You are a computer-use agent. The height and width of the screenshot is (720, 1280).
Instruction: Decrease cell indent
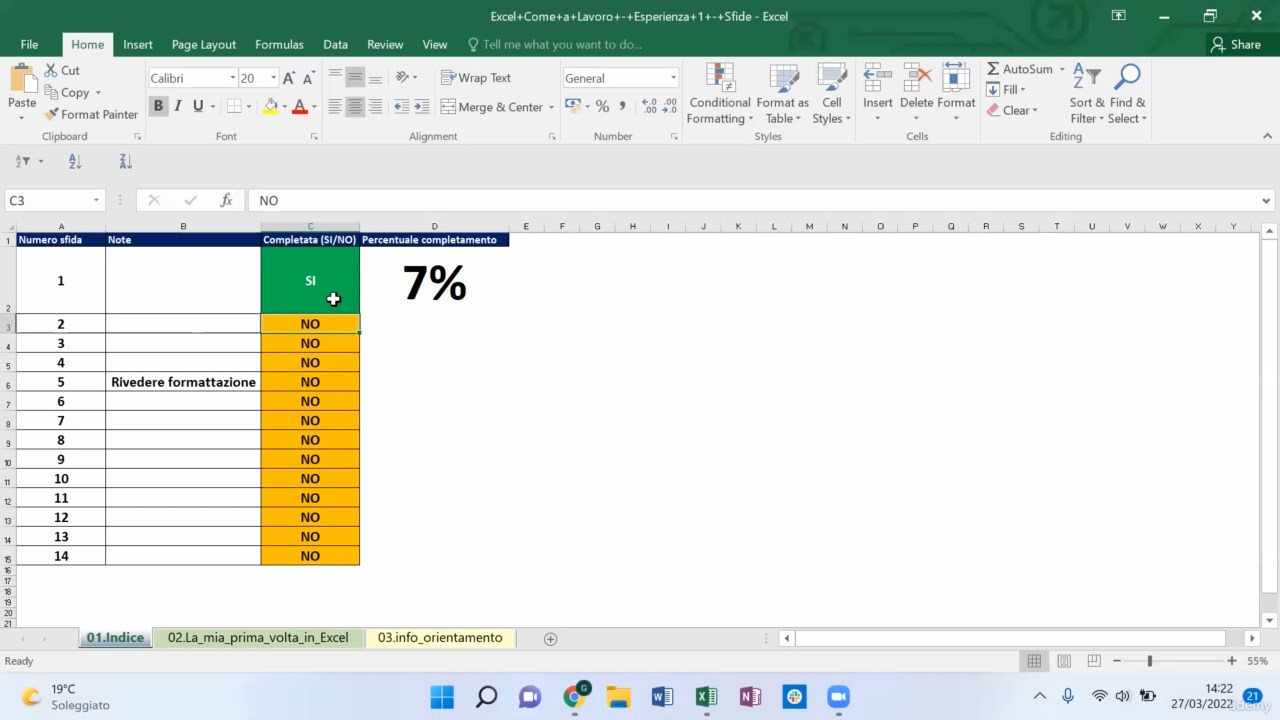[x=401, y=106]
